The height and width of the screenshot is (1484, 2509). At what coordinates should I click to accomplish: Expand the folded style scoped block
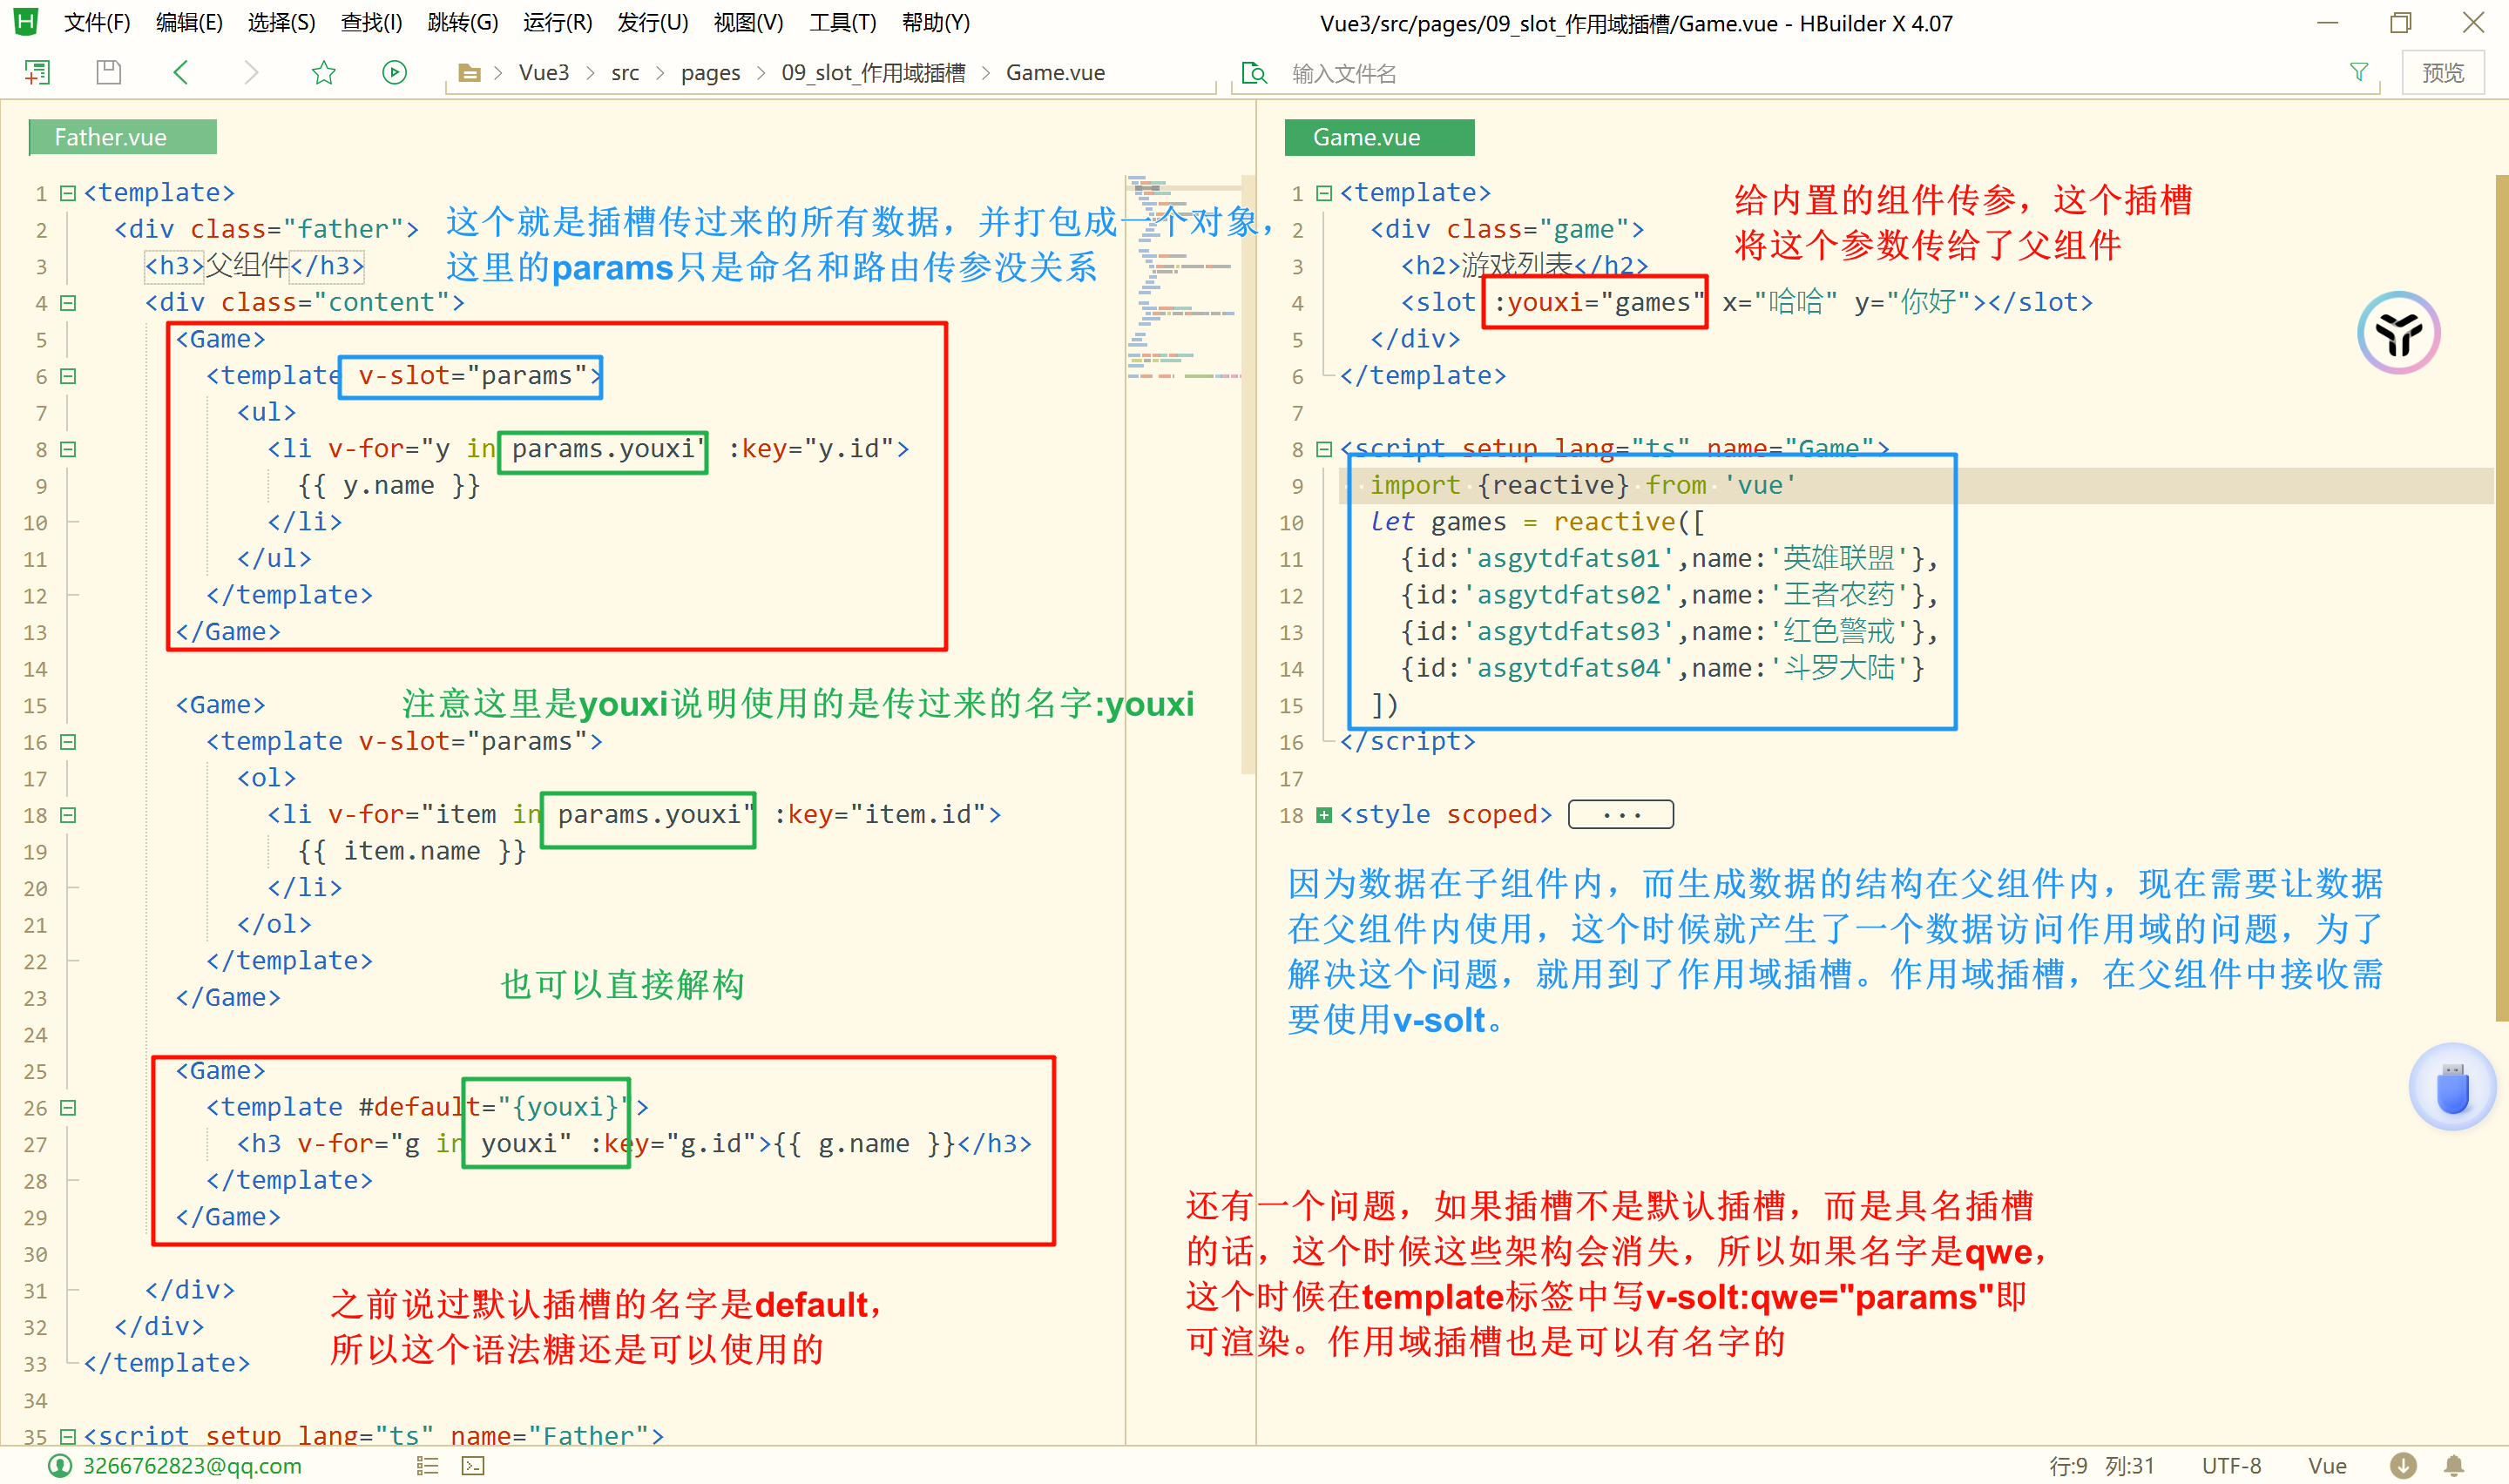coord(1323,815)
